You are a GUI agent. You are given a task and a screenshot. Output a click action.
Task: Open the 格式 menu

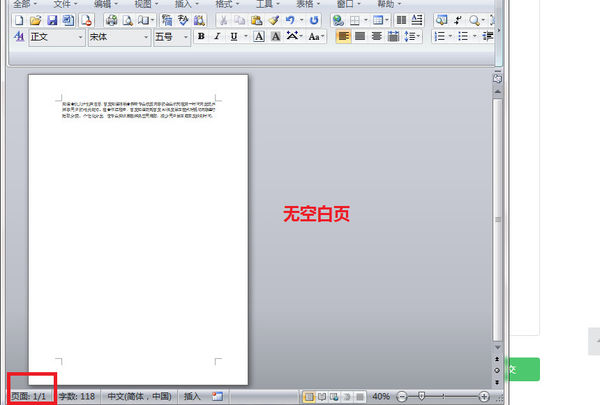tap(227, 4)
